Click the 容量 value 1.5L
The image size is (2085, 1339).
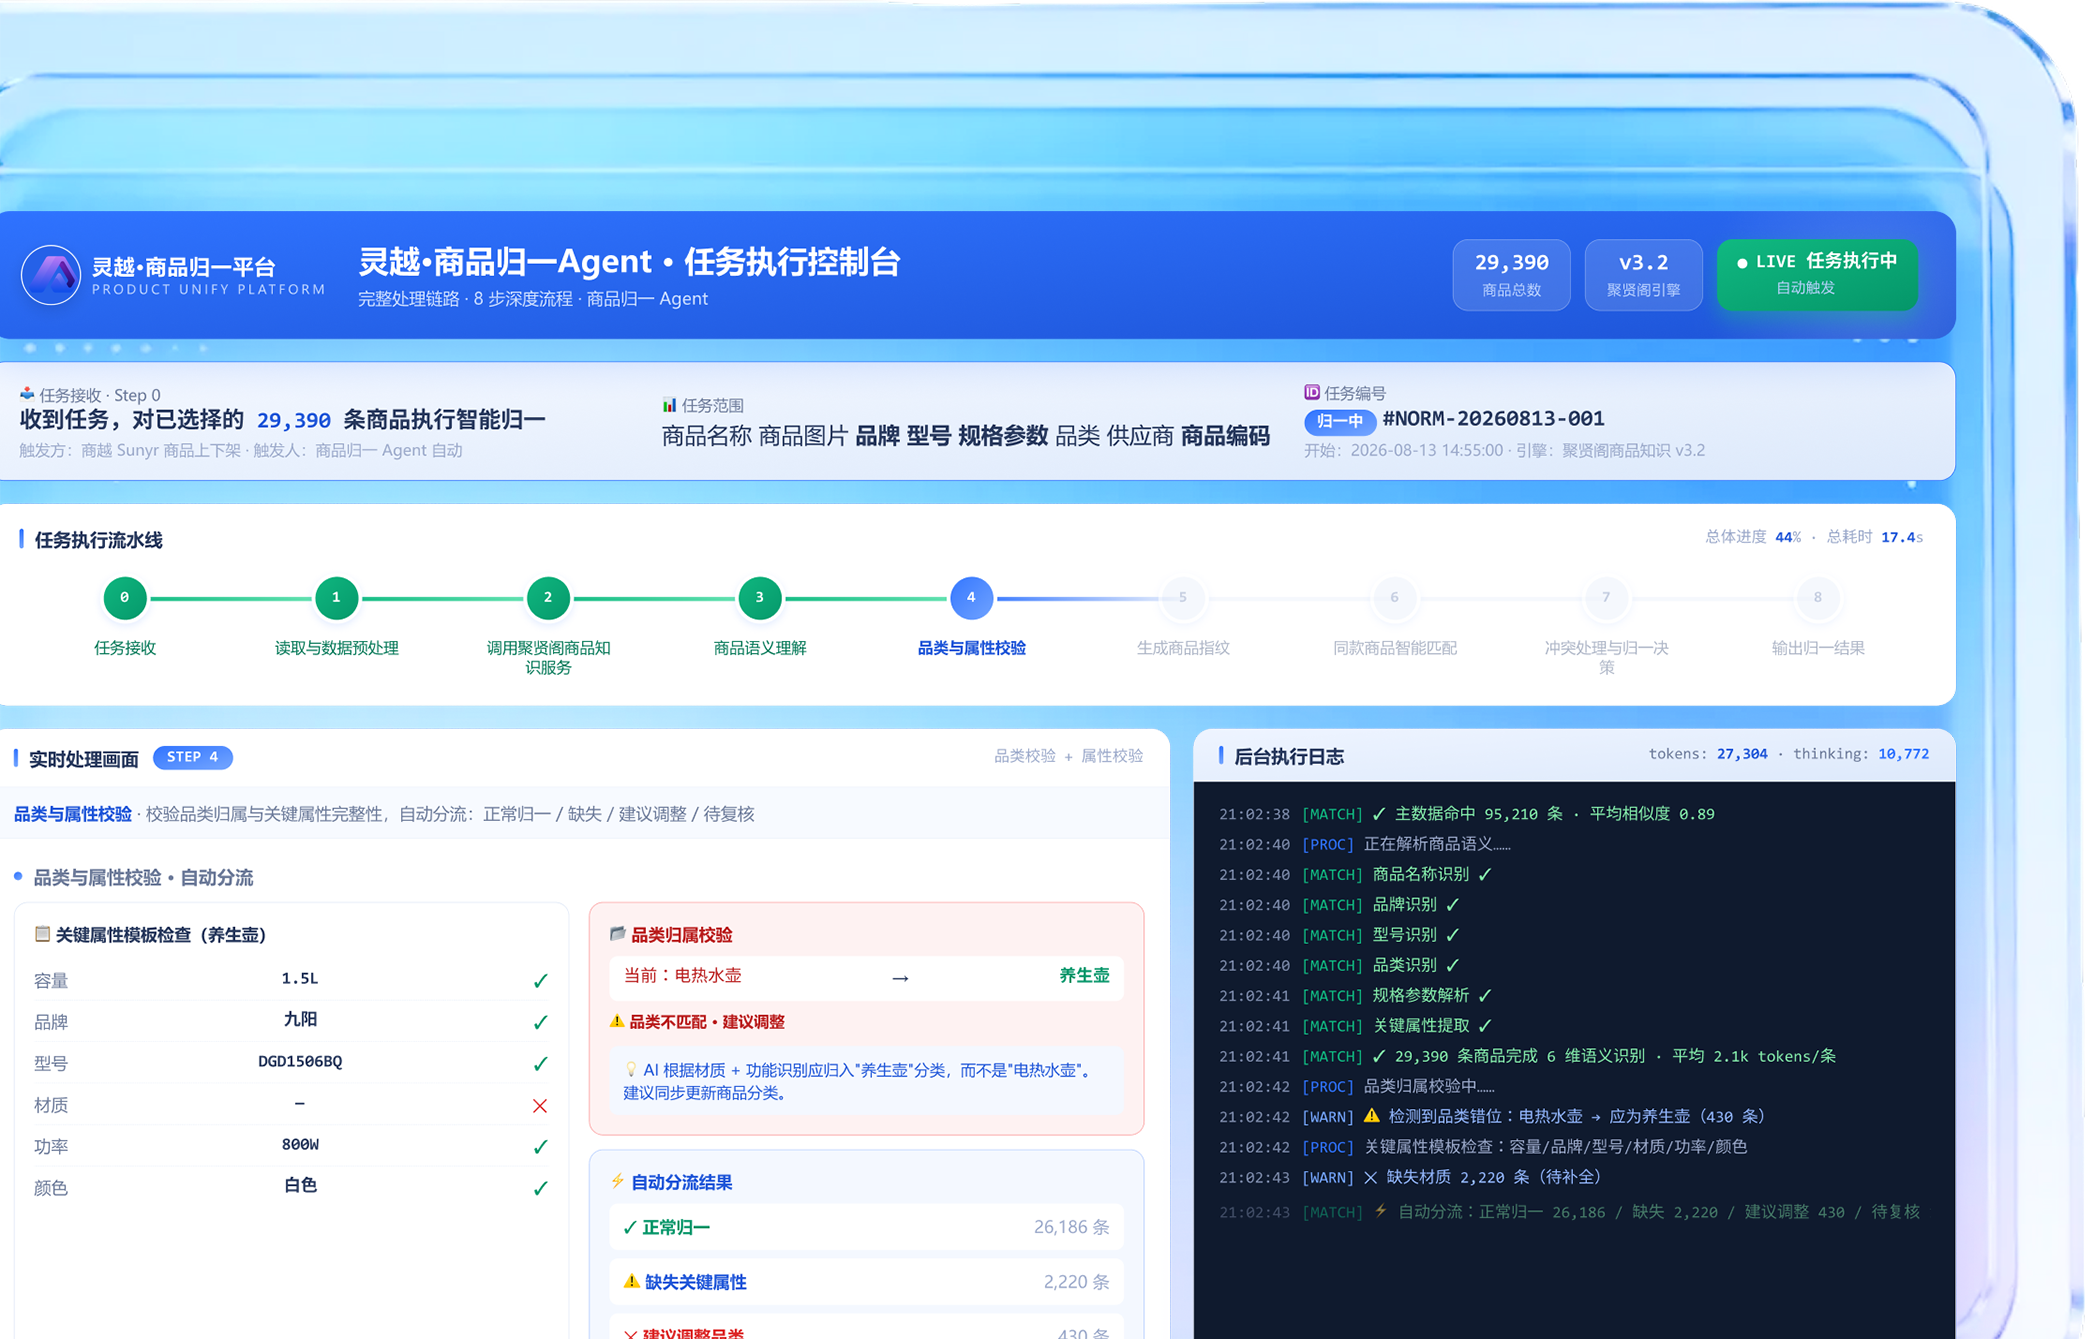(x=300, y=978)
